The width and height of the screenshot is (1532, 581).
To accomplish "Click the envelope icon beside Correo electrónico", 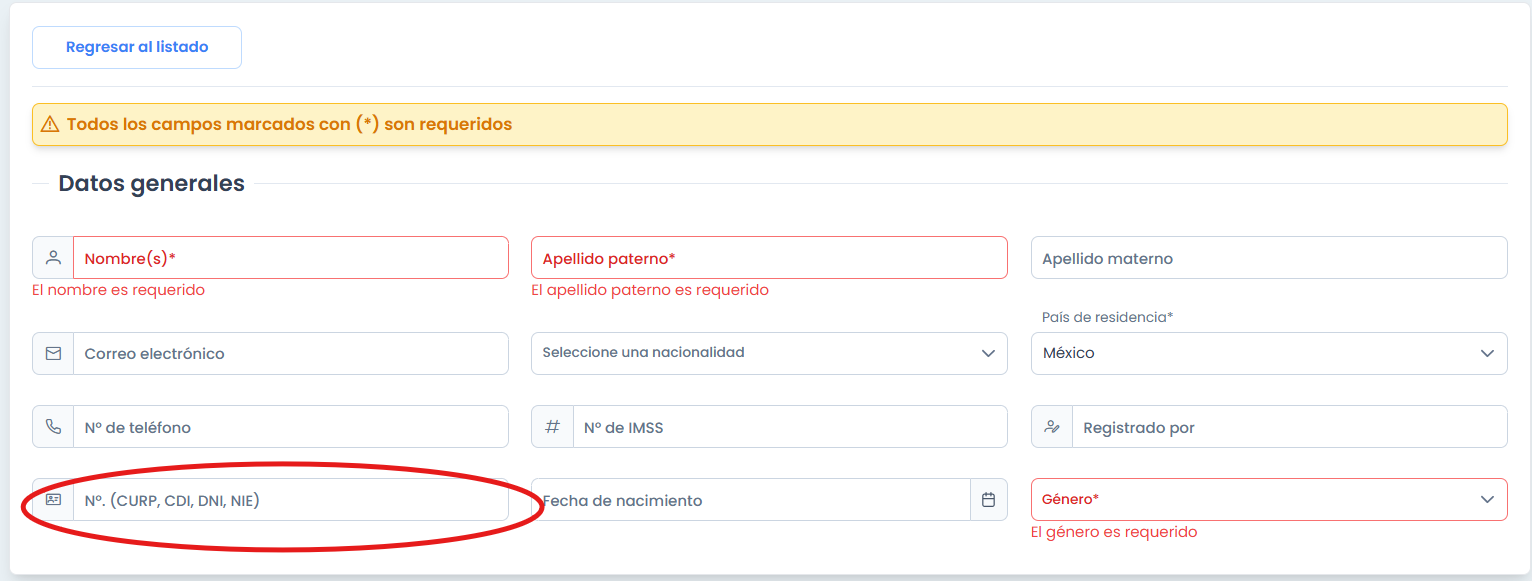I will pyautogui.click(x=53, y=354).
